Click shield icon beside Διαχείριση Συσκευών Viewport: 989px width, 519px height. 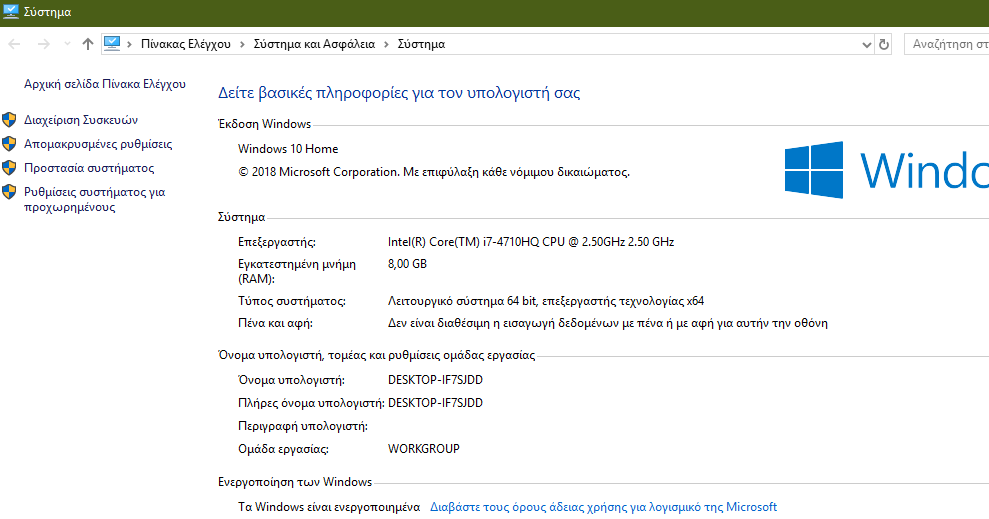pos(9,119)
